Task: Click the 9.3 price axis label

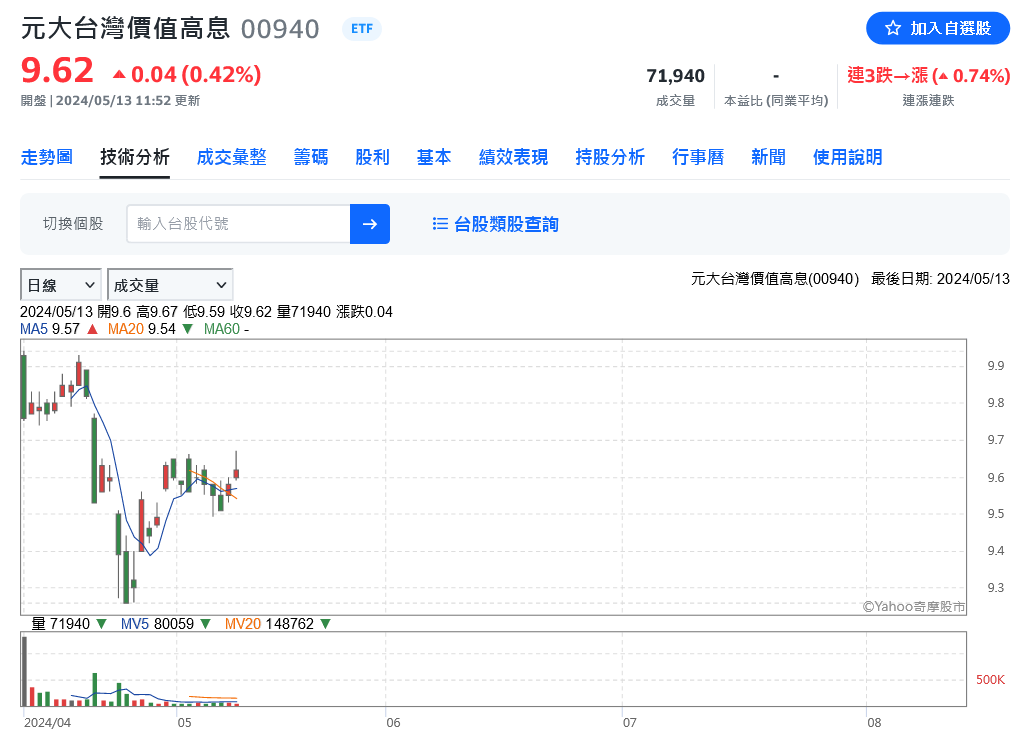Action: 996,588
